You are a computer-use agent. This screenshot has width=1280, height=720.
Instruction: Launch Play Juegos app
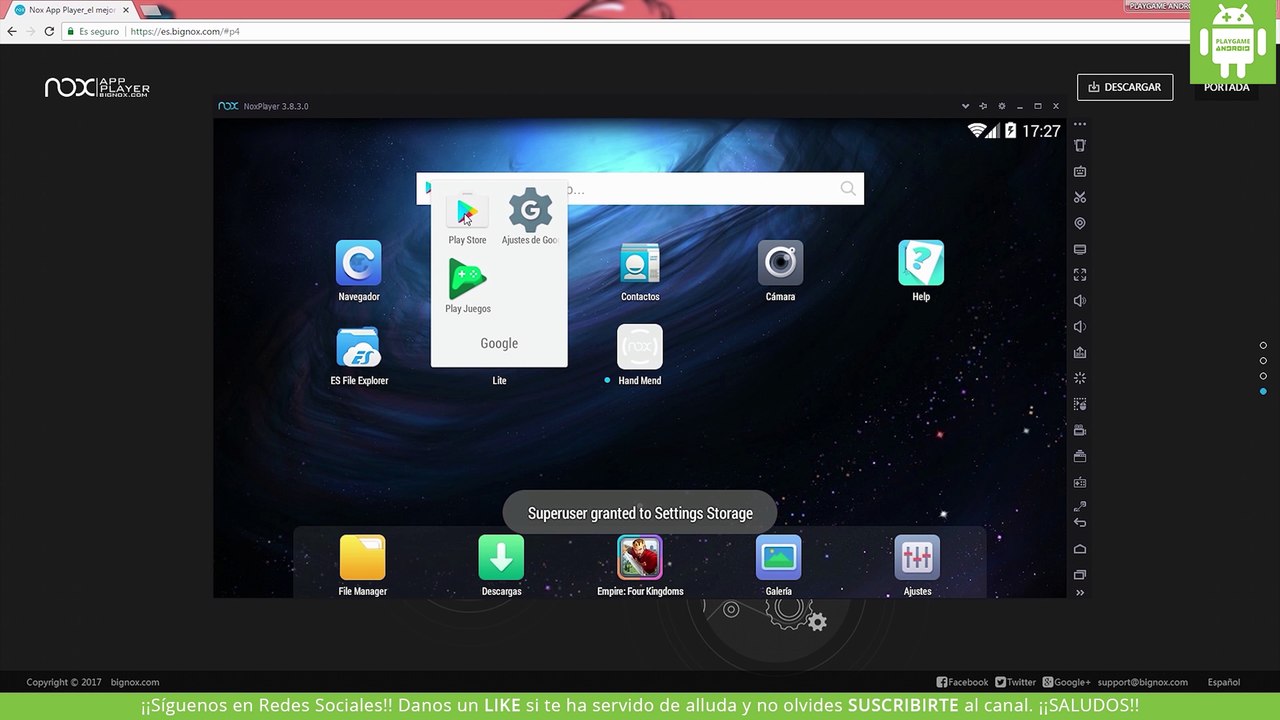coord(467,286)
